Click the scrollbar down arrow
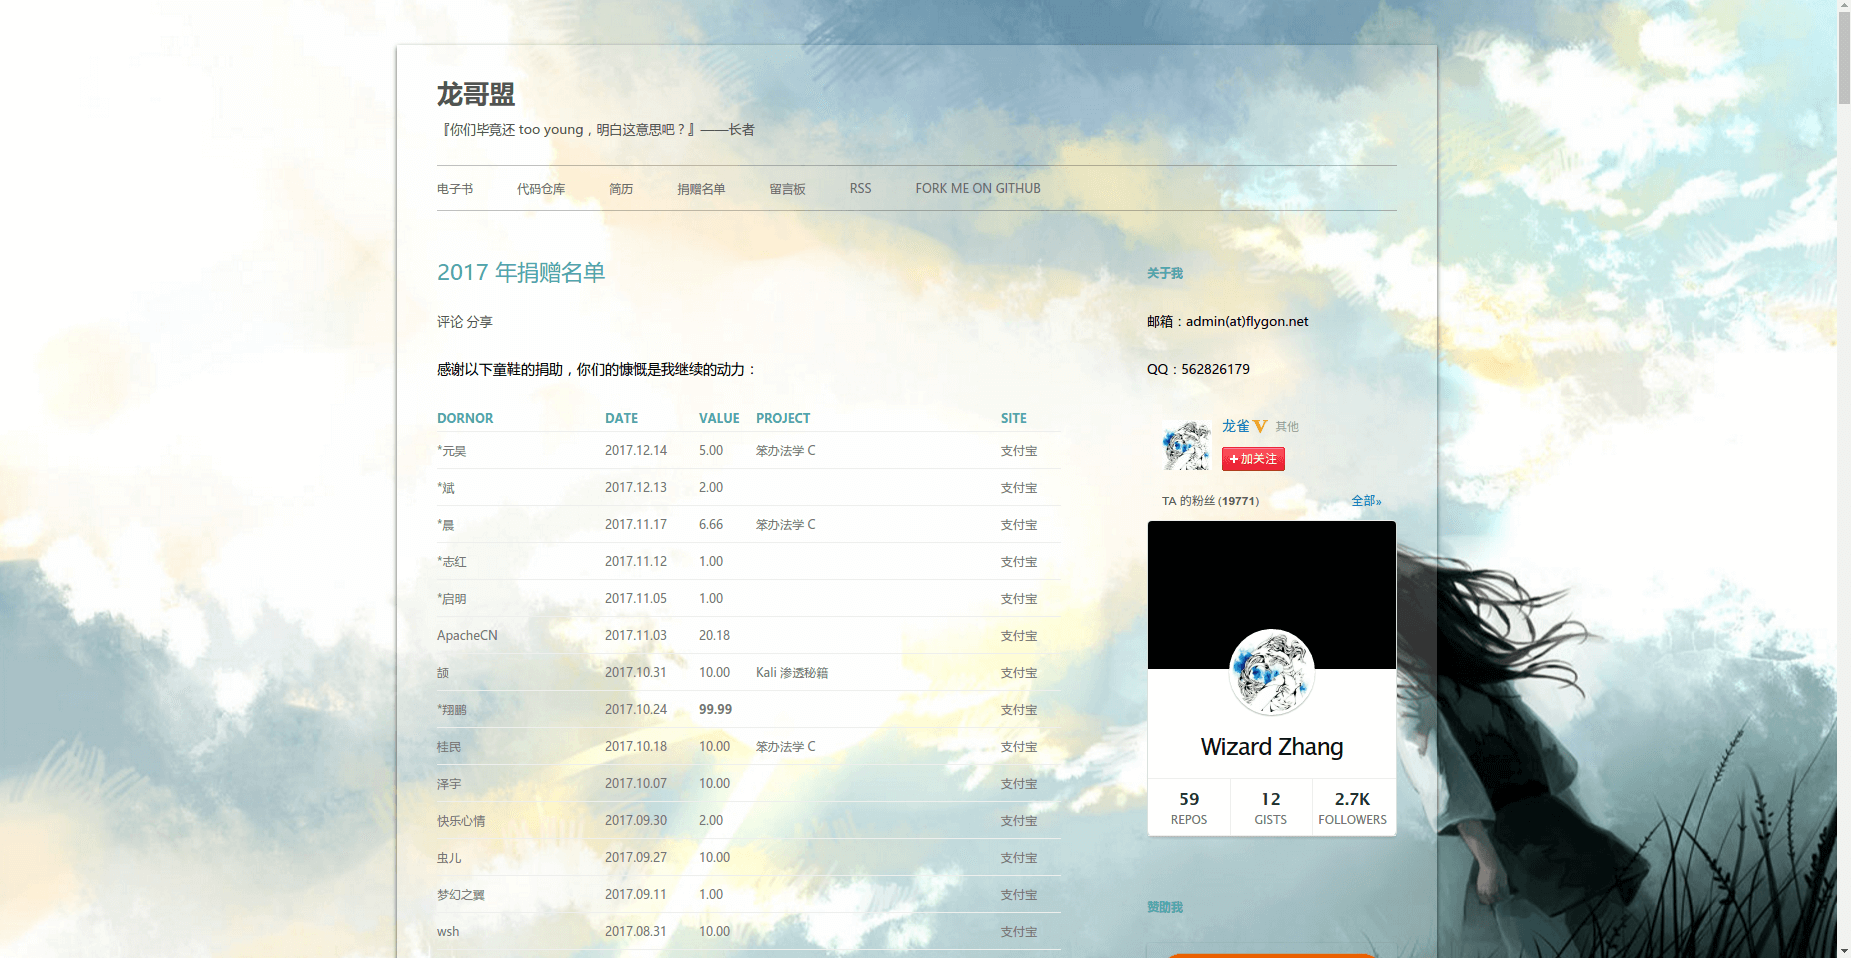The image size is (1851, 958). click(x=1844, y=950)
